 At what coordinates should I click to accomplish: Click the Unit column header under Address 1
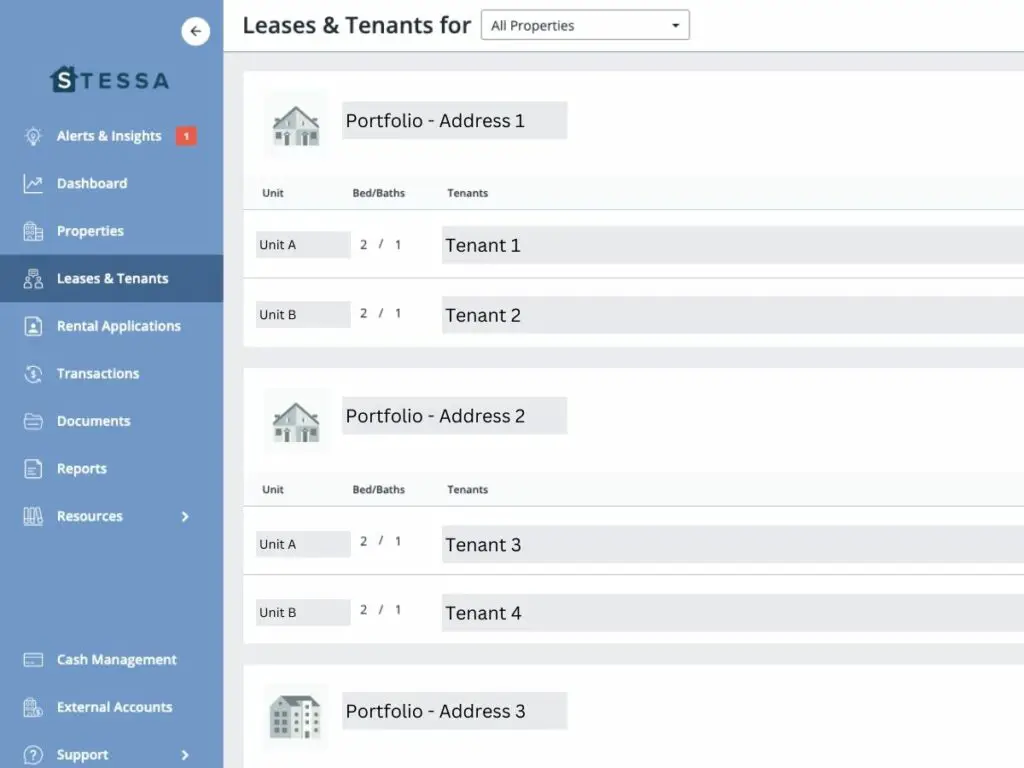[273, 193]
